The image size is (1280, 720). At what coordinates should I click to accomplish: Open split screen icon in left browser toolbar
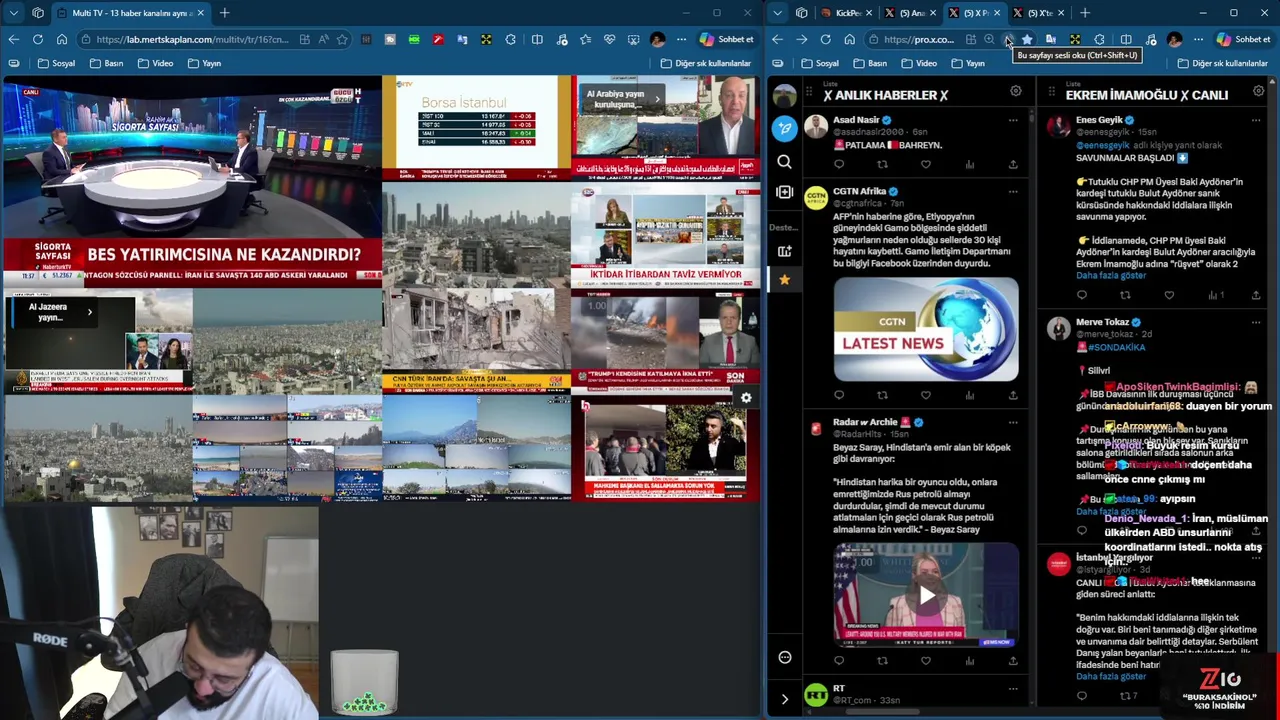[537, 39]
